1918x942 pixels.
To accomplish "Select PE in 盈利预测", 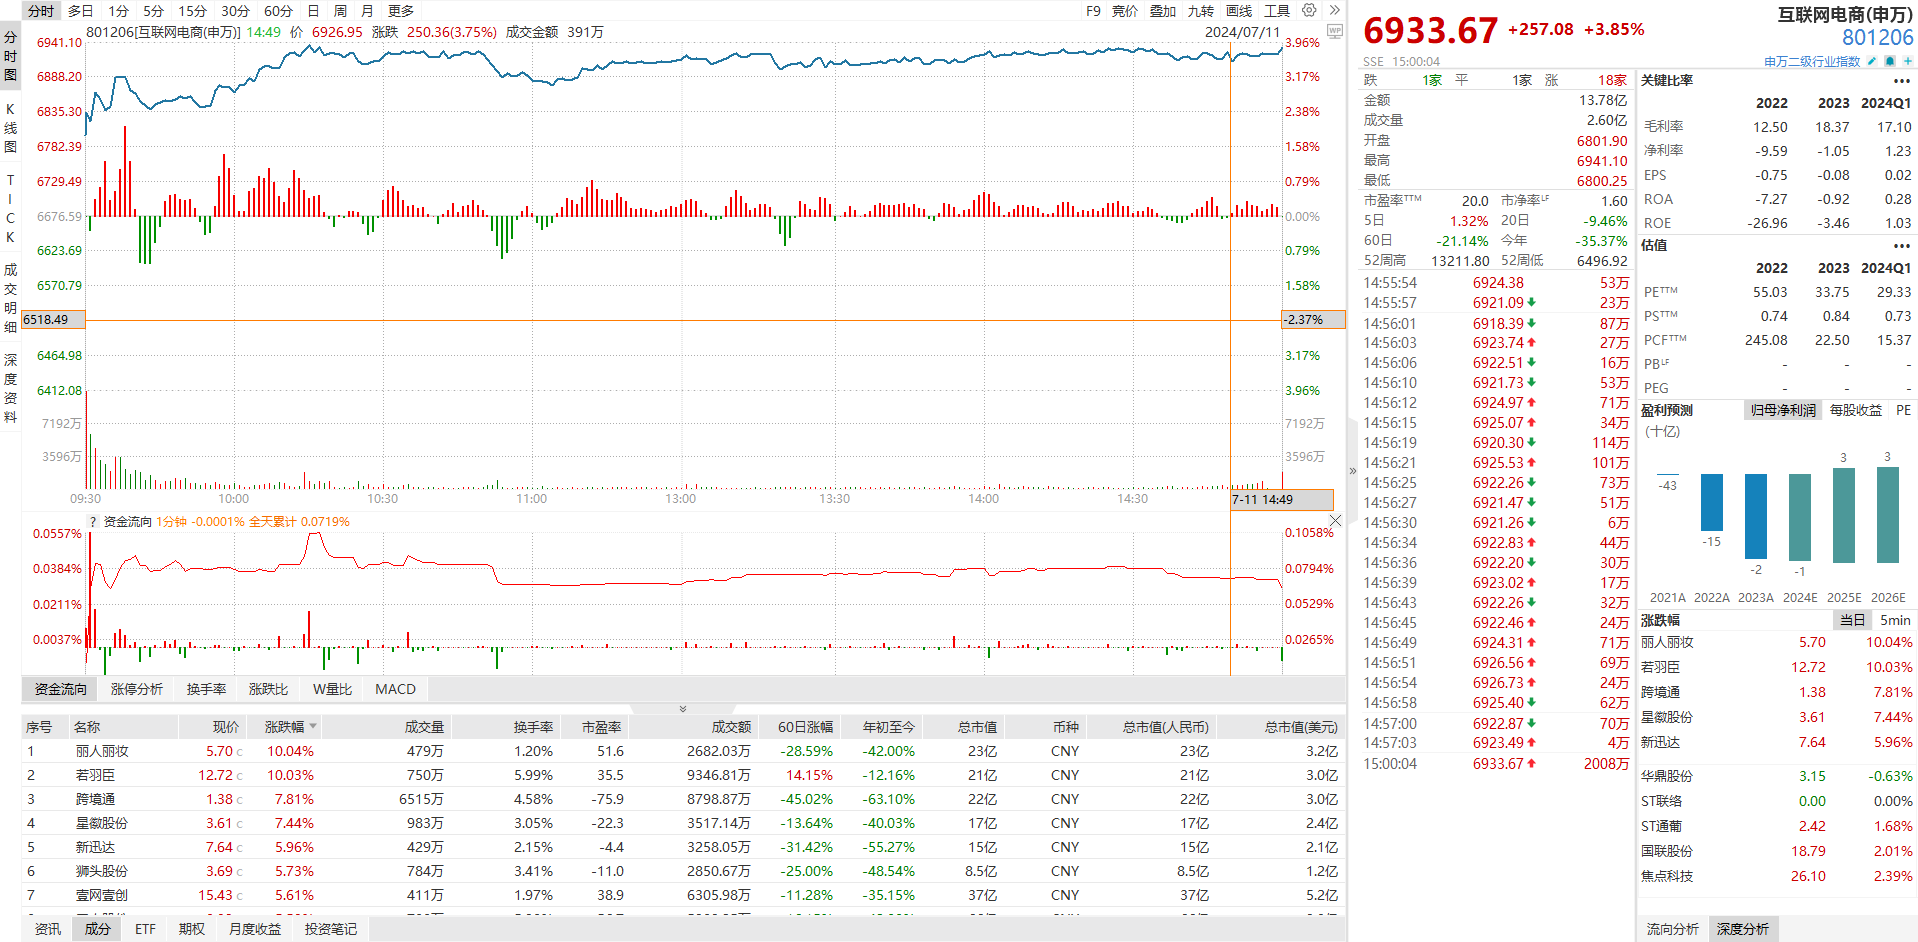I will (1903, 410).
